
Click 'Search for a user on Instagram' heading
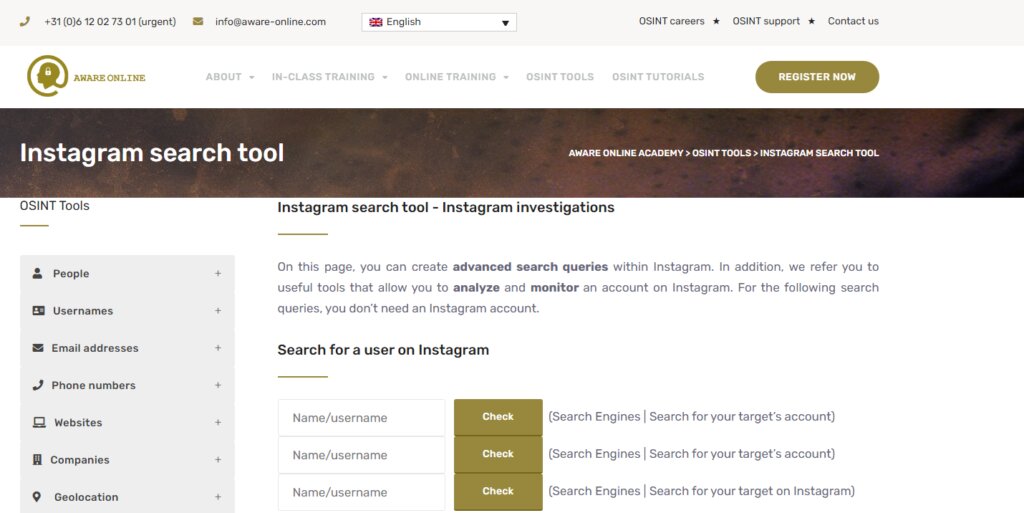pyautogui.click(x=383, y=350)
